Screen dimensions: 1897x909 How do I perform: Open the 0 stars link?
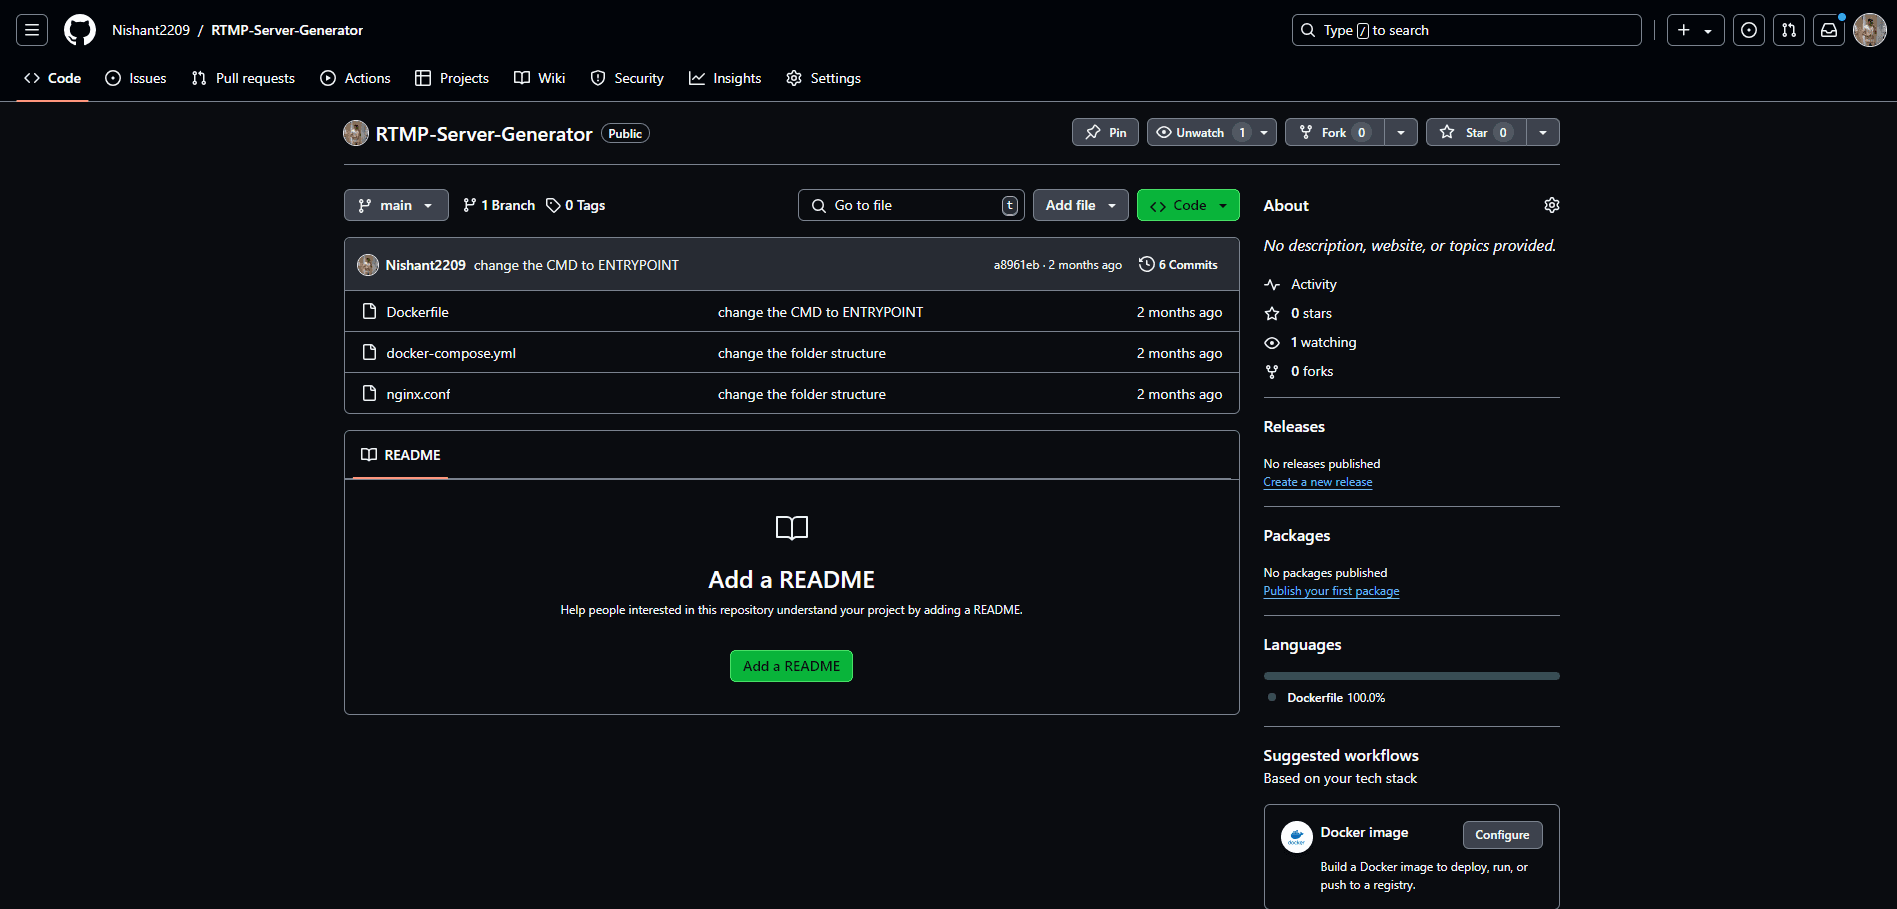point(1311,313)
